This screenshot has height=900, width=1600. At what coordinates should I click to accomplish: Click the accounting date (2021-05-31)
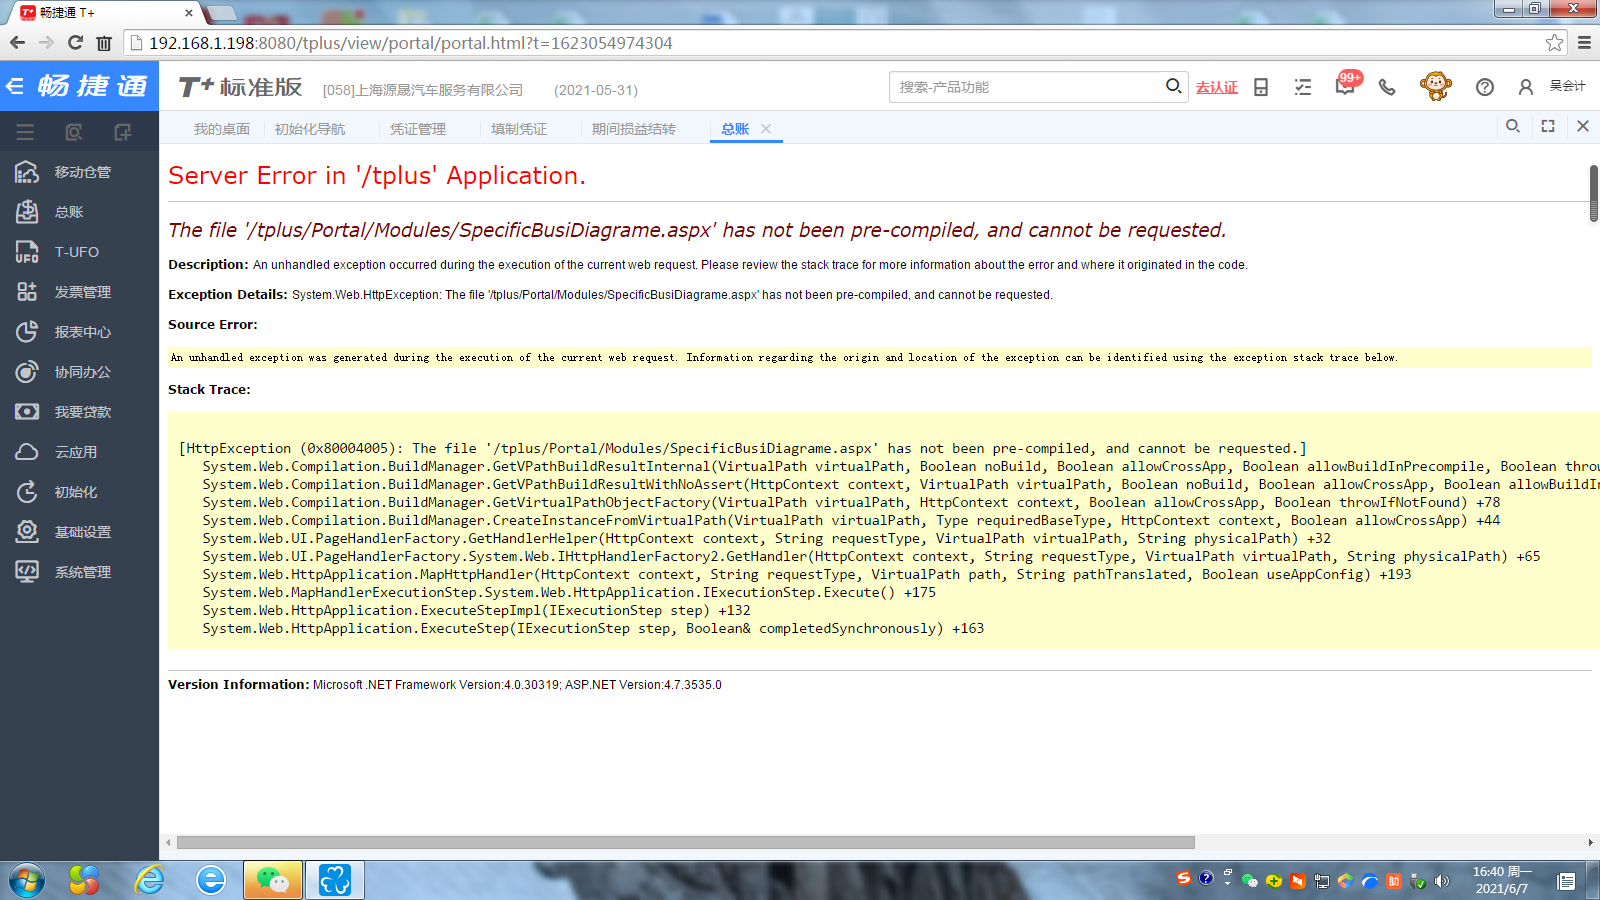pyautogui.click(x=596, y=90)
